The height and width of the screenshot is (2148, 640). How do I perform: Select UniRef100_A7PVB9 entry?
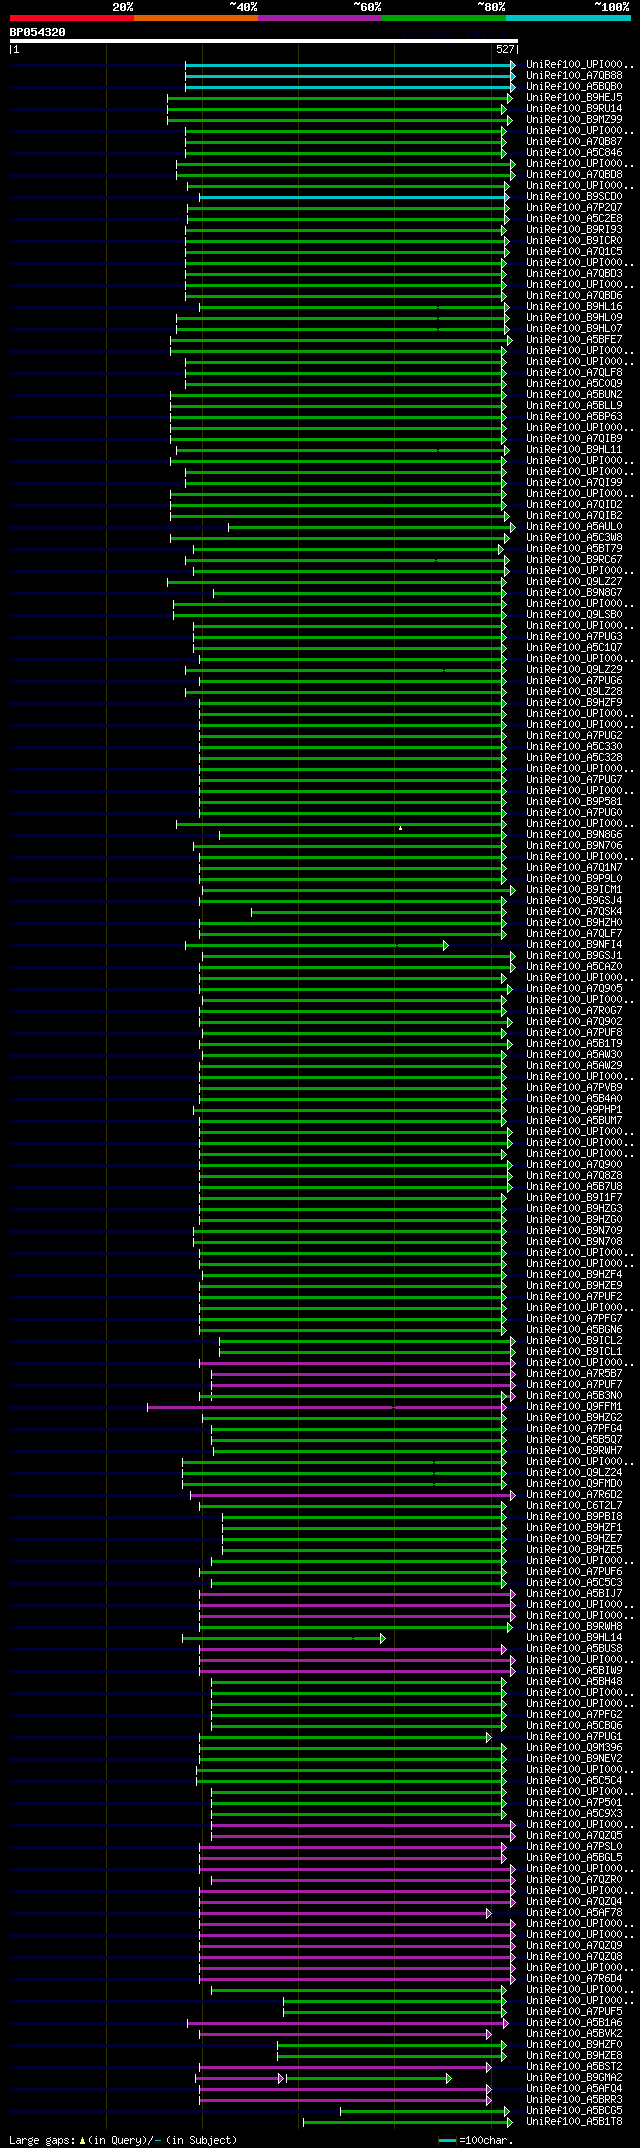click(x=574, y=1087)
